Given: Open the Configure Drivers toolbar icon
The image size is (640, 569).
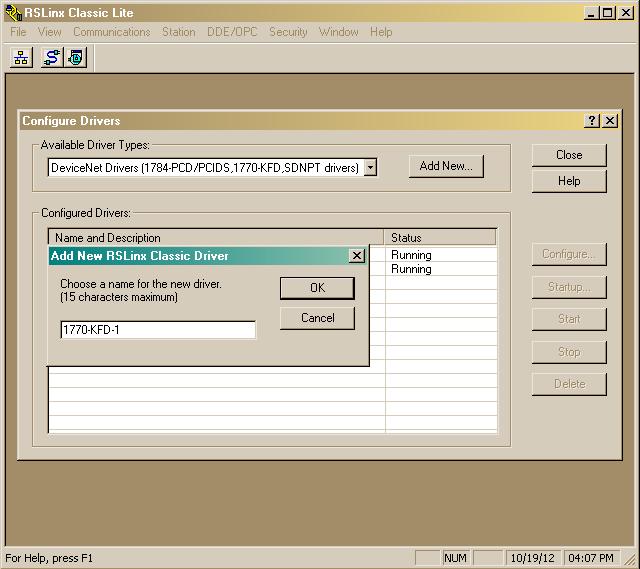Looking at the screenshot, I should click(x=52, y=57).
